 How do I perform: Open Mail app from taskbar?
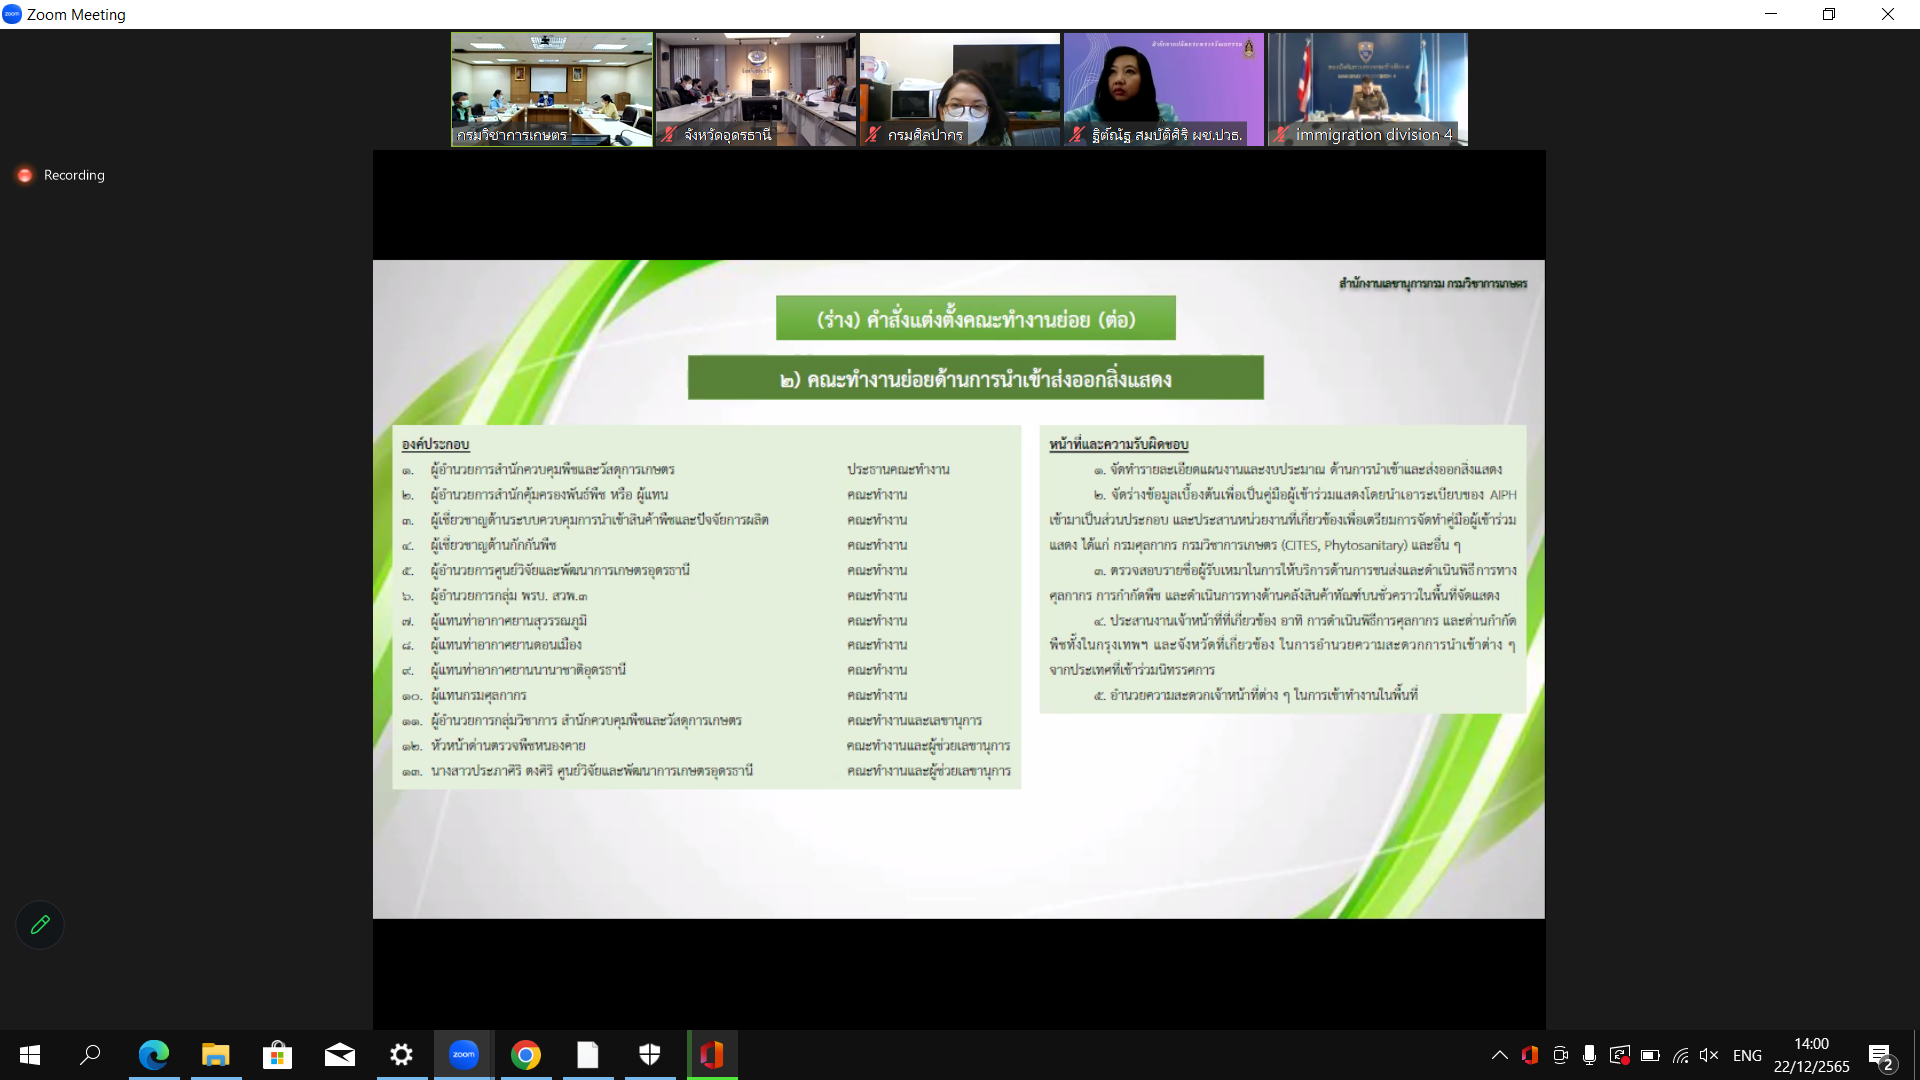(340, 1055)
